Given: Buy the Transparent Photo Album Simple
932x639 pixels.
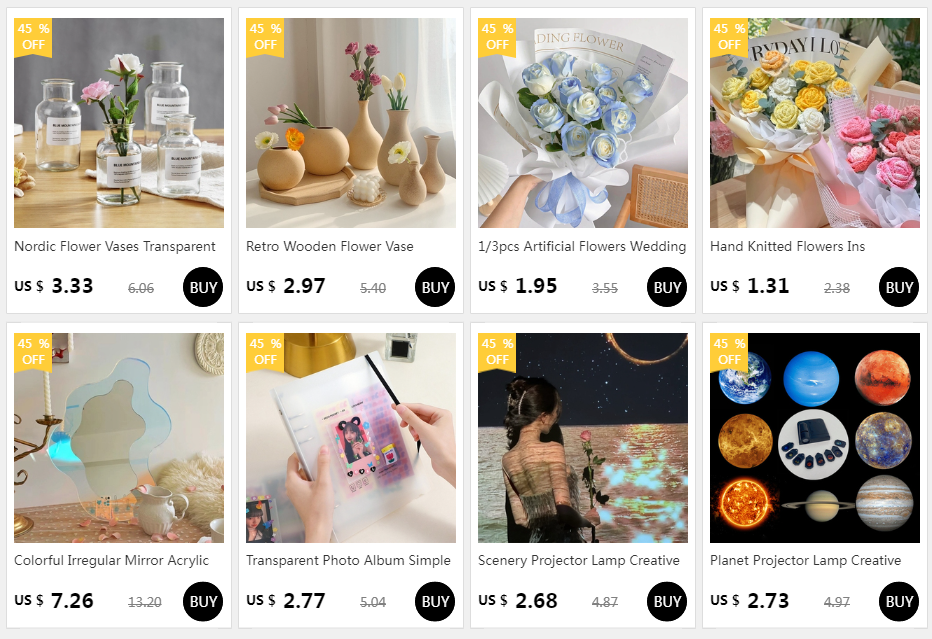Looking at the screenshot, I should (434, 602).
